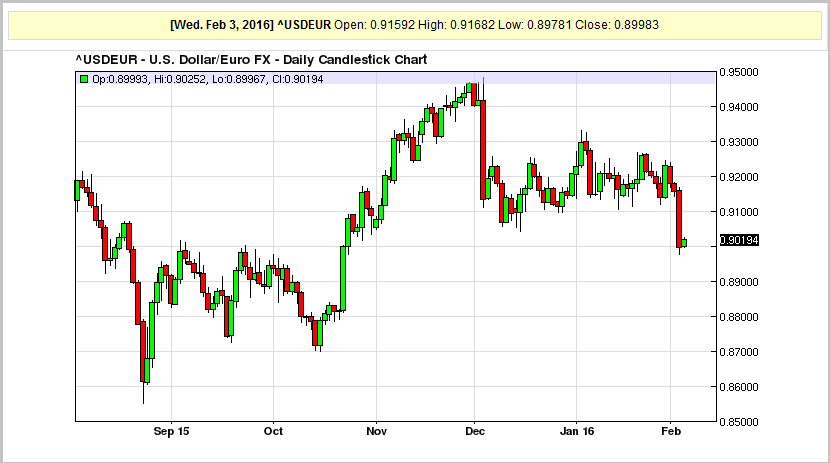Click the 0.88000 y-axis value

pyautogui.click(x=739, y=317)
